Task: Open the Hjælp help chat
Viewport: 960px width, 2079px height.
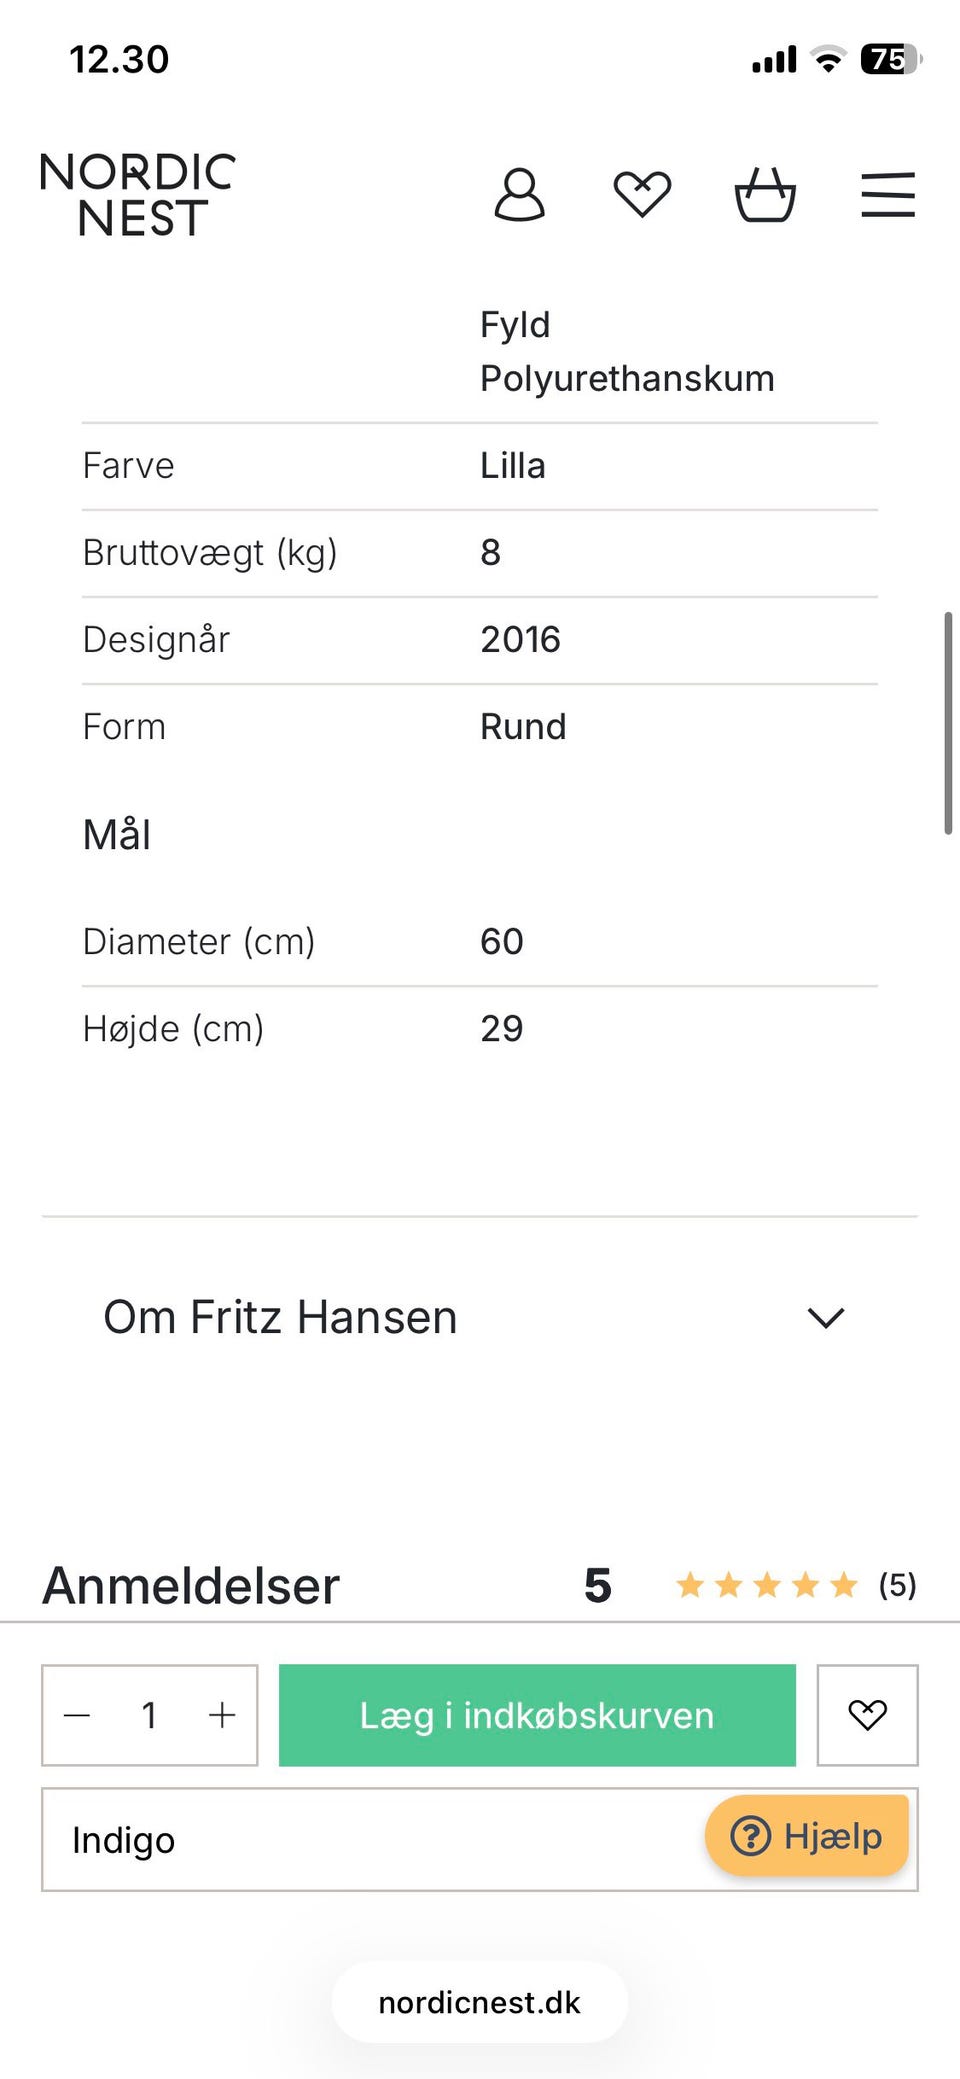Action: (807, 1836)
